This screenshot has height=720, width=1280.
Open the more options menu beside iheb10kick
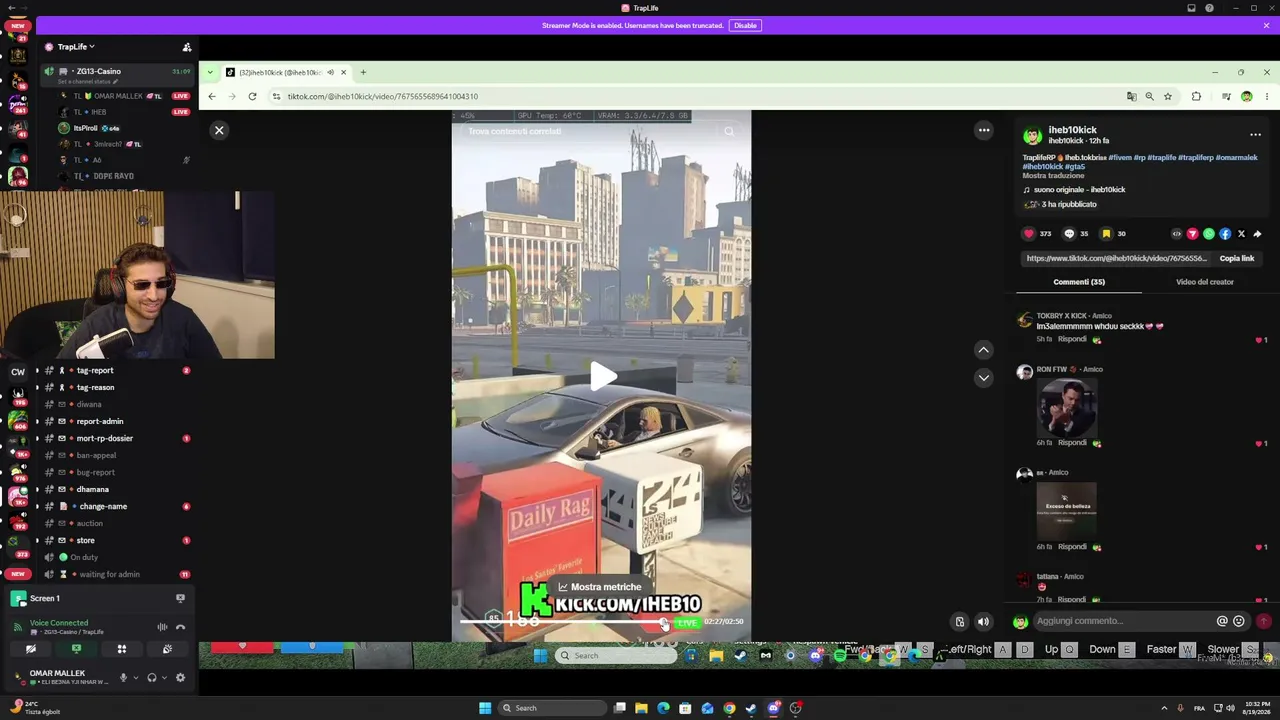click(1255, 135)
